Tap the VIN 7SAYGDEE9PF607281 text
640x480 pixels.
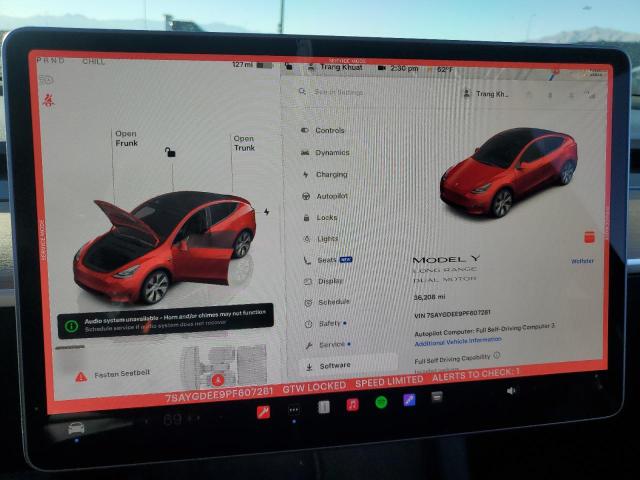click(x=452, y=314)
